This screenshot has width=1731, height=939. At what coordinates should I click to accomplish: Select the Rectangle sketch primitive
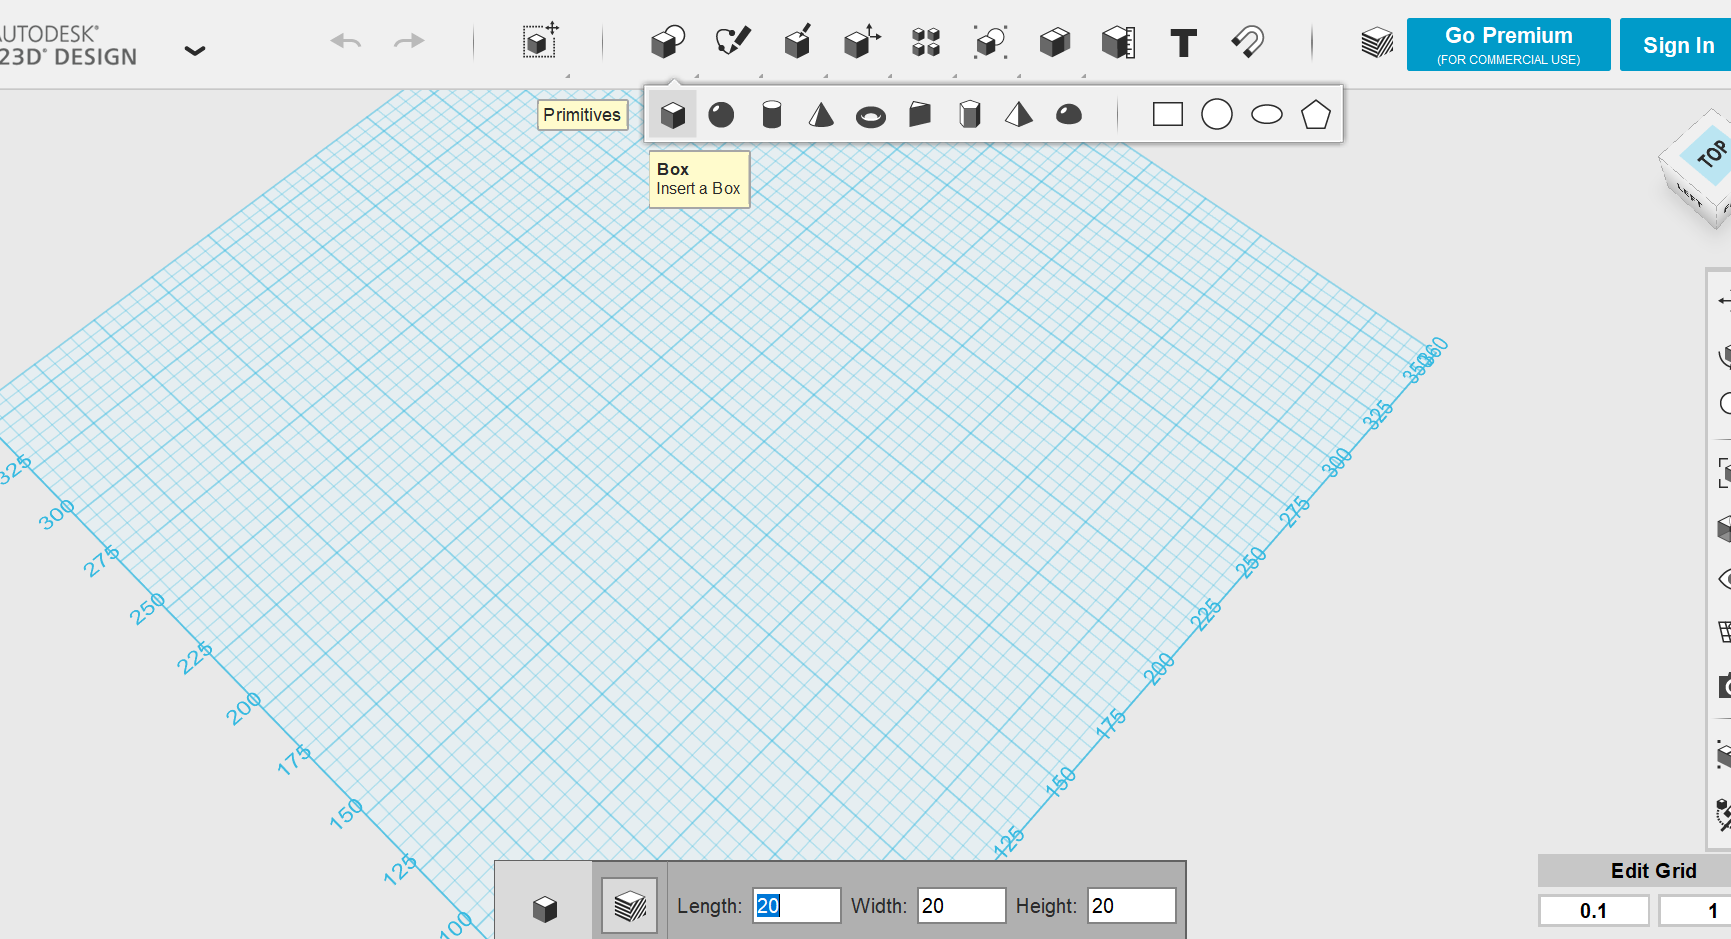[1168, 115]
